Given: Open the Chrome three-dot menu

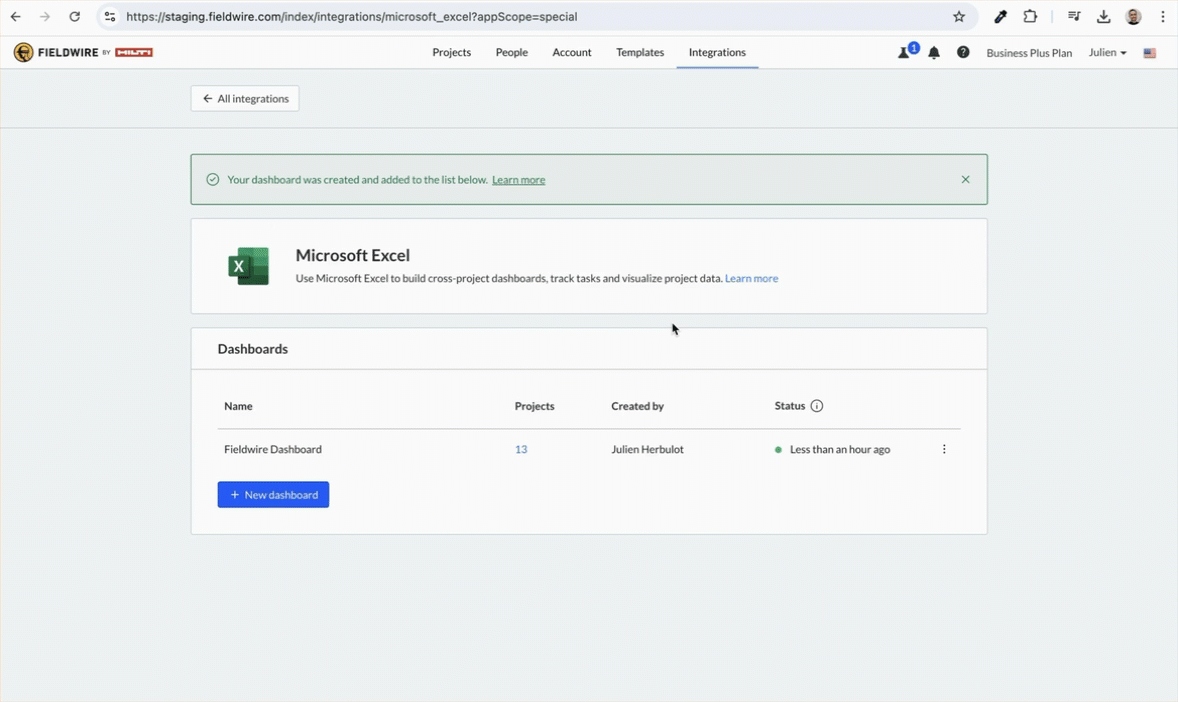Looking at the screenshot, I should tap(1163, 17).
